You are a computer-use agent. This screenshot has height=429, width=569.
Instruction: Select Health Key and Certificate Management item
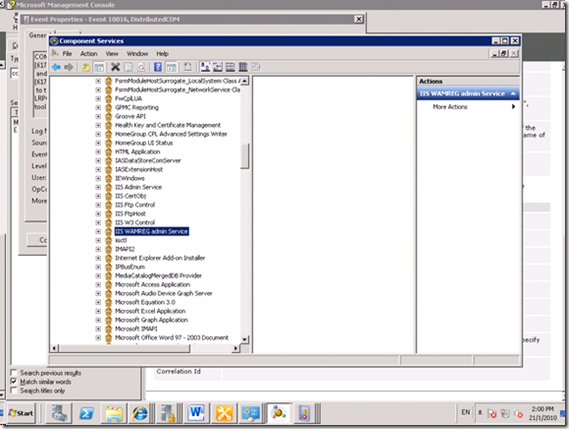[168, 125]
